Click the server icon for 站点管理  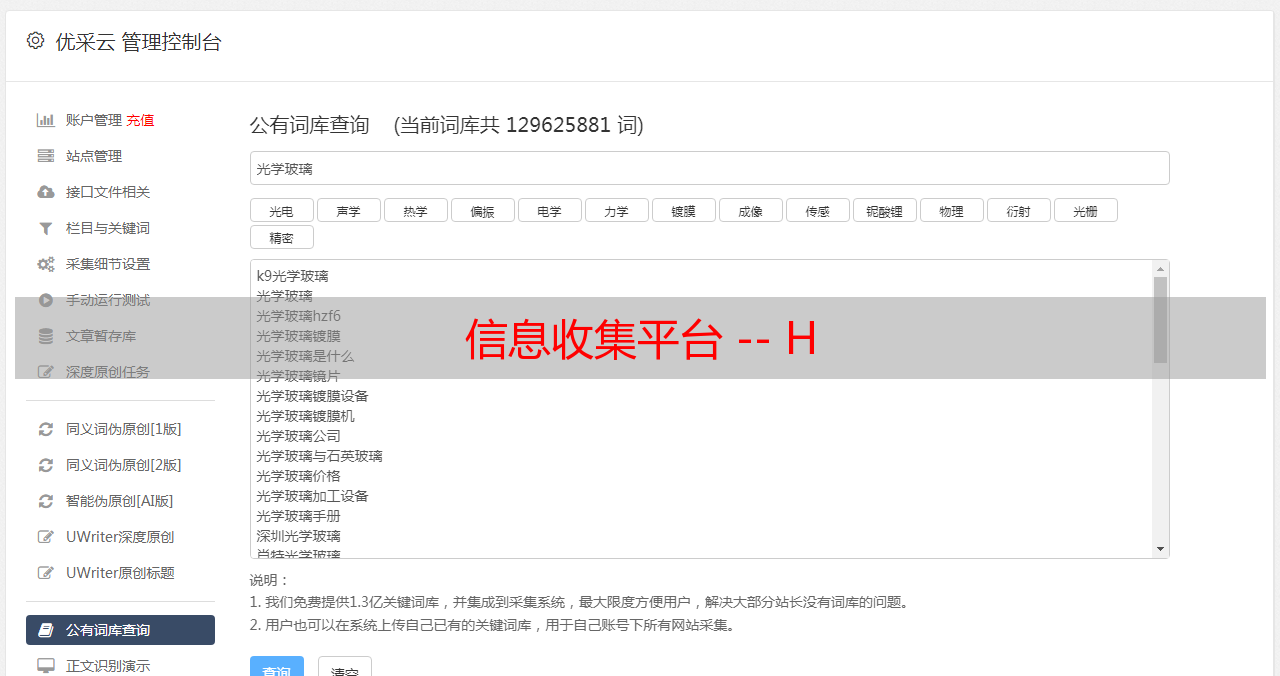[x=46, y=156]
